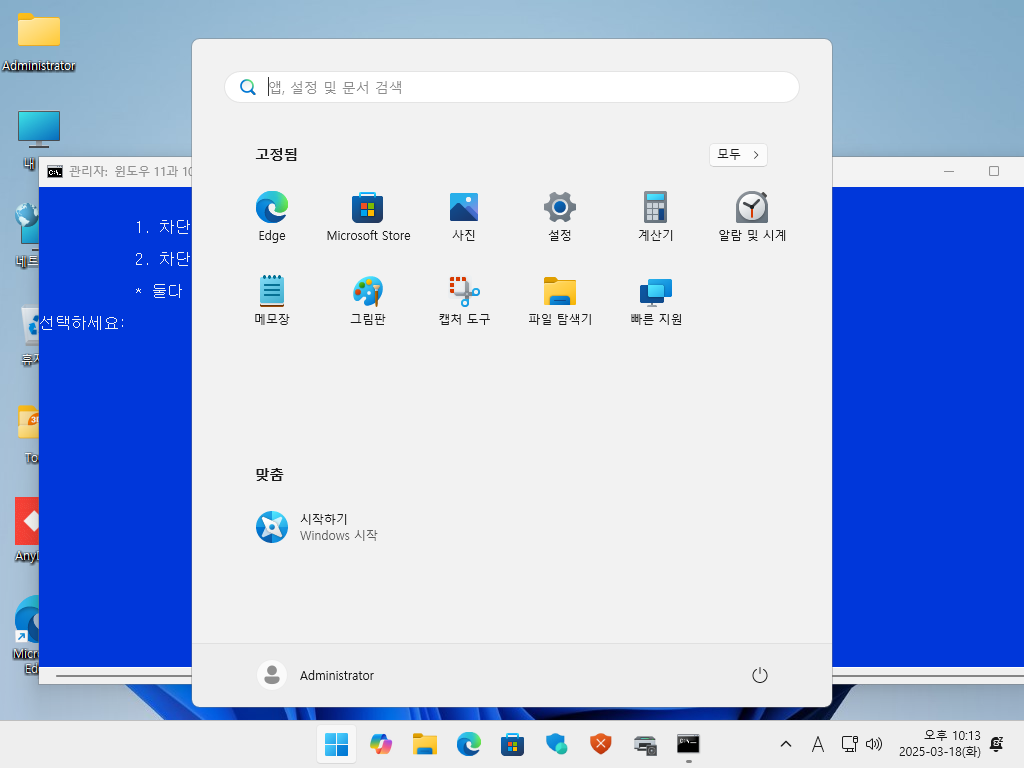The image size is (1024, 768).
Task: Click the 선택하세요 prompt line
Action: [82, 323]
